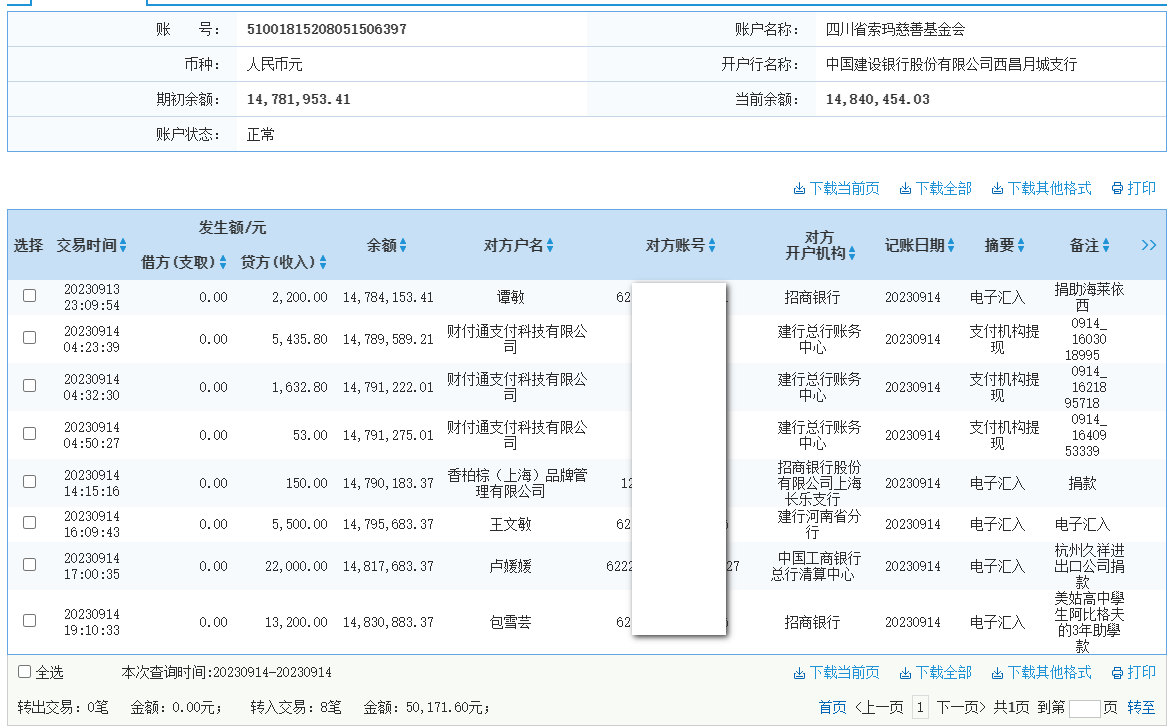Click top 打印 print link
1170x727 pixels.
point(1133,189)
